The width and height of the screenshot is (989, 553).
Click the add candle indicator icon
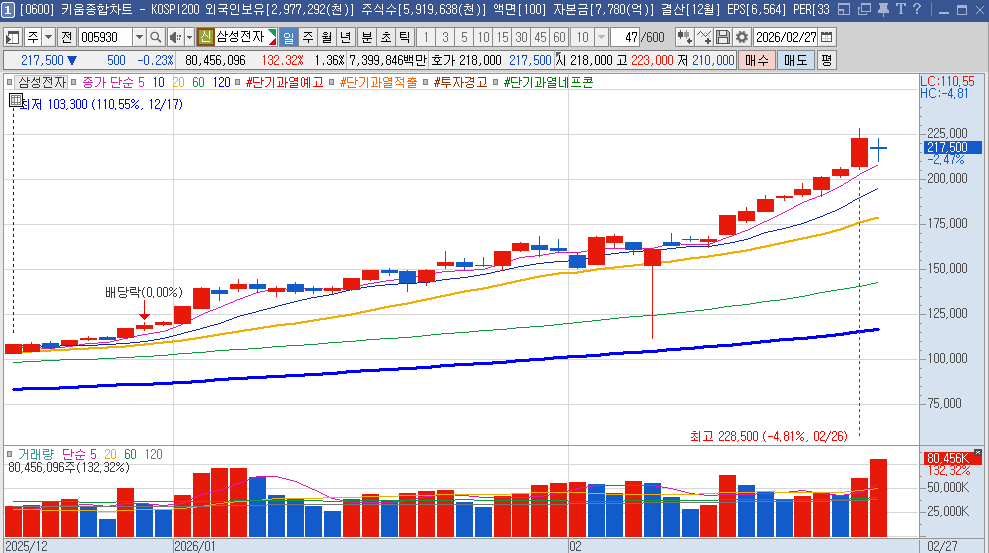coord(684,37)
